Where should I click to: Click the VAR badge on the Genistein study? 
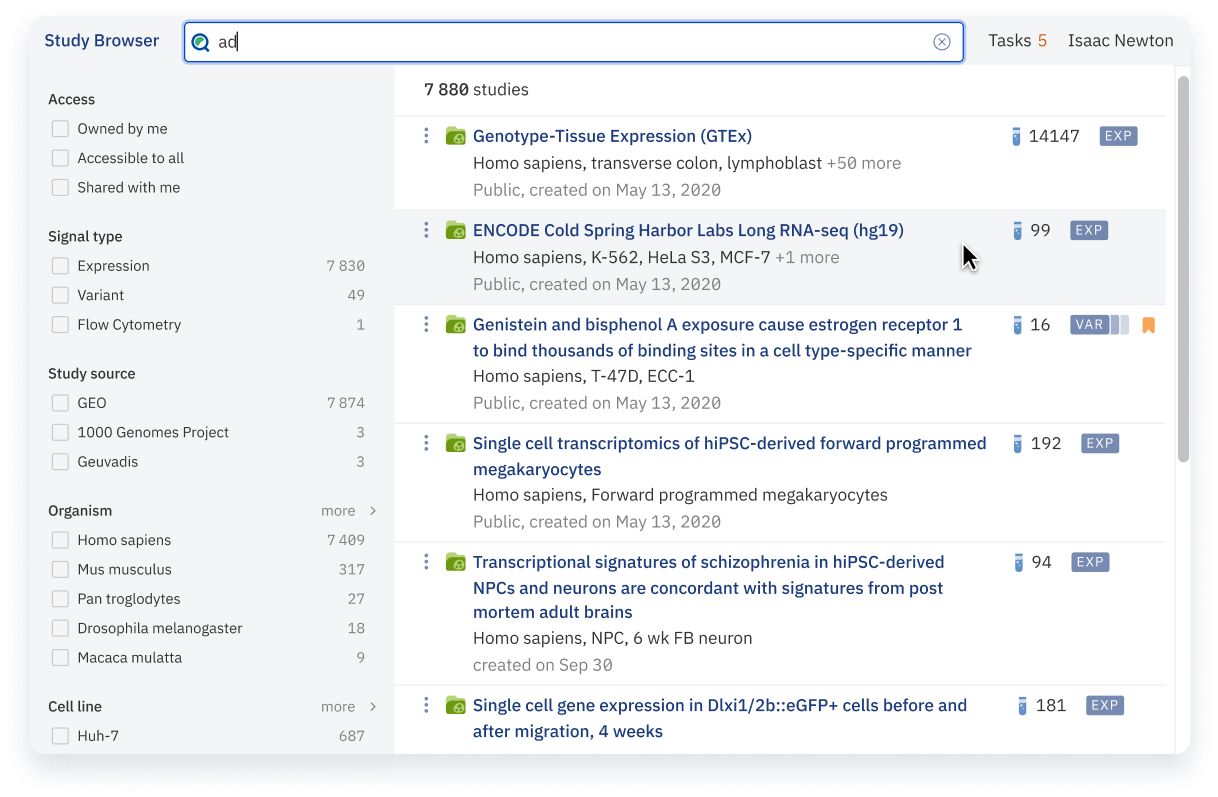(x=1089, y=325)
